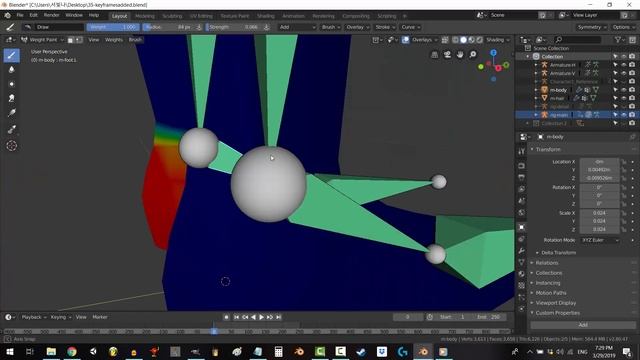The width and height of the screenshot is (640, 360).
Task: Open the Render menu
Action: pos(51,16)
